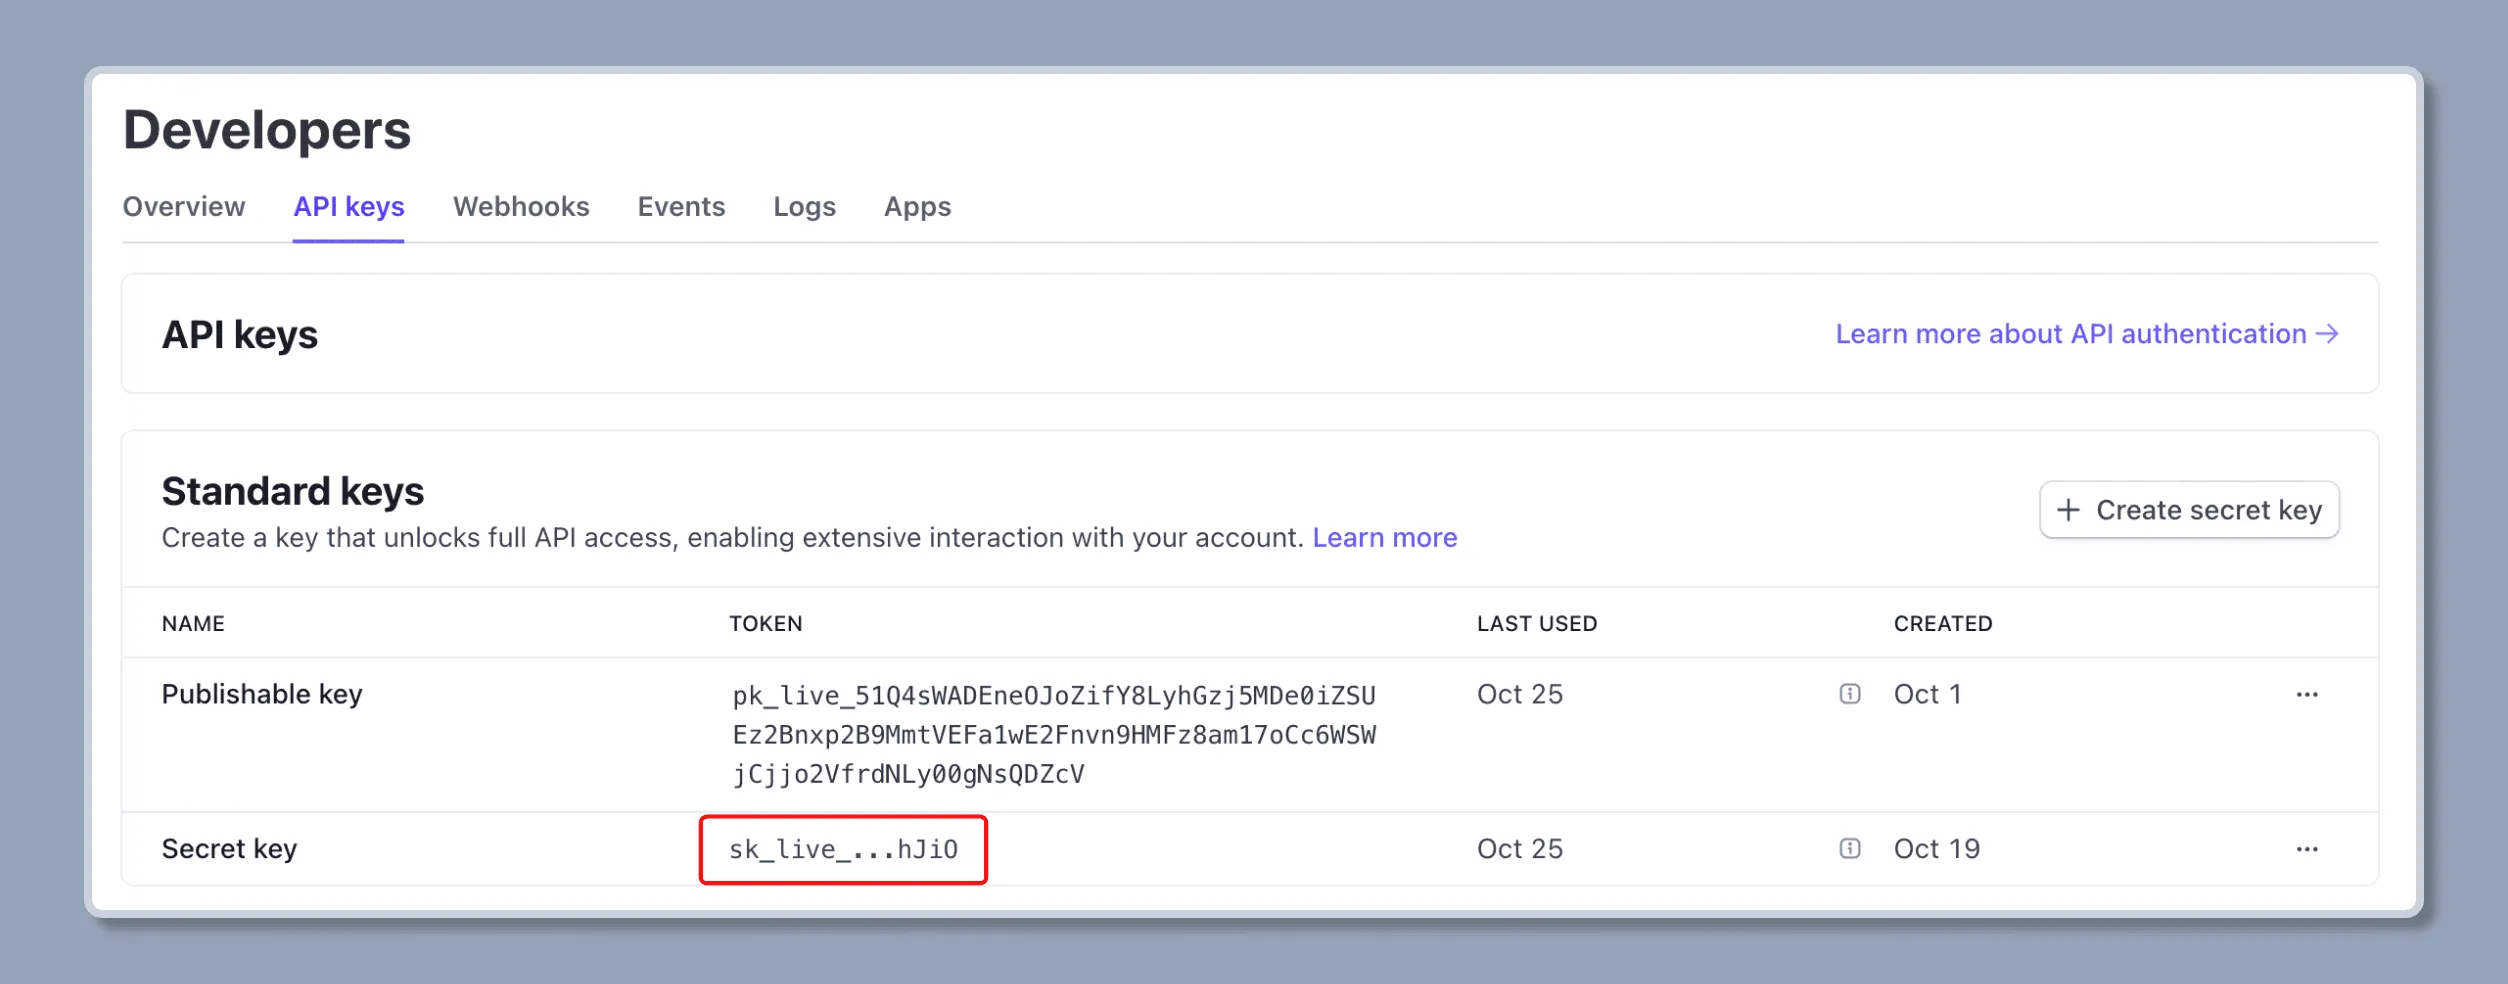Click the pk_live publishable key token

pyautogui.click(x=1053, y=735)
